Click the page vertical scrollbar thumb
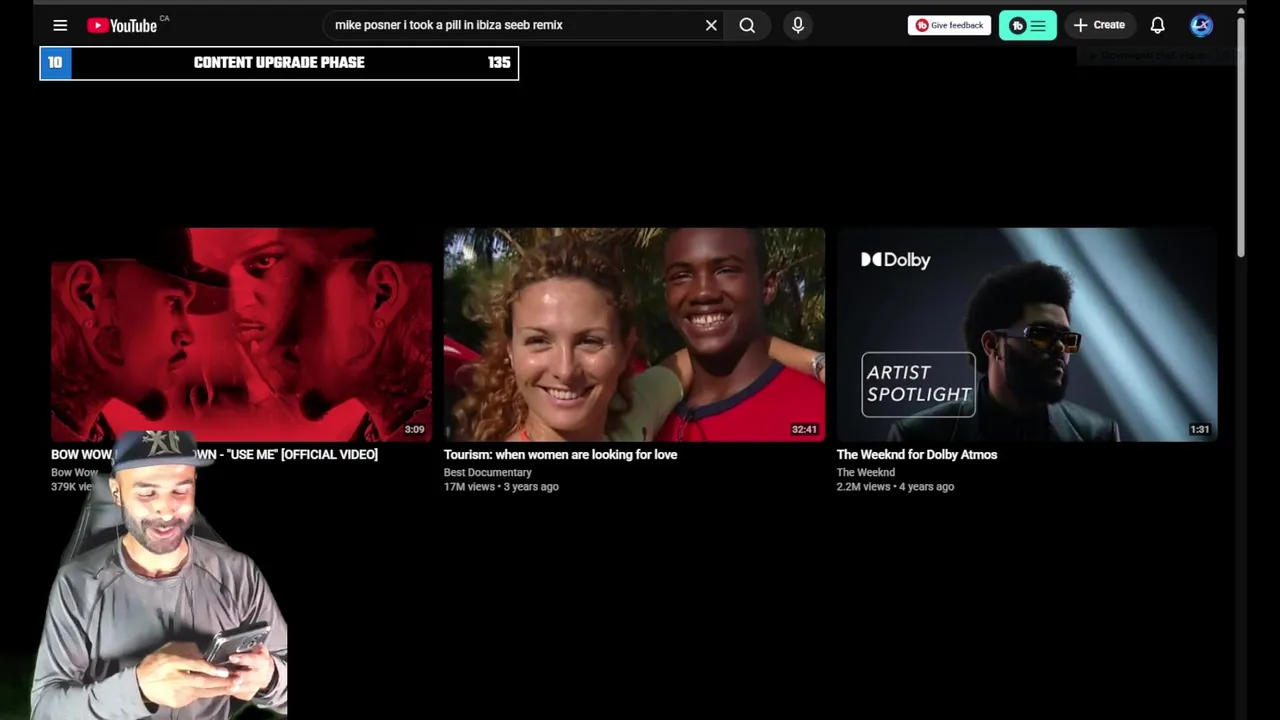The width and height of the screenshot is (1280, 720). tap(1240, 135)
